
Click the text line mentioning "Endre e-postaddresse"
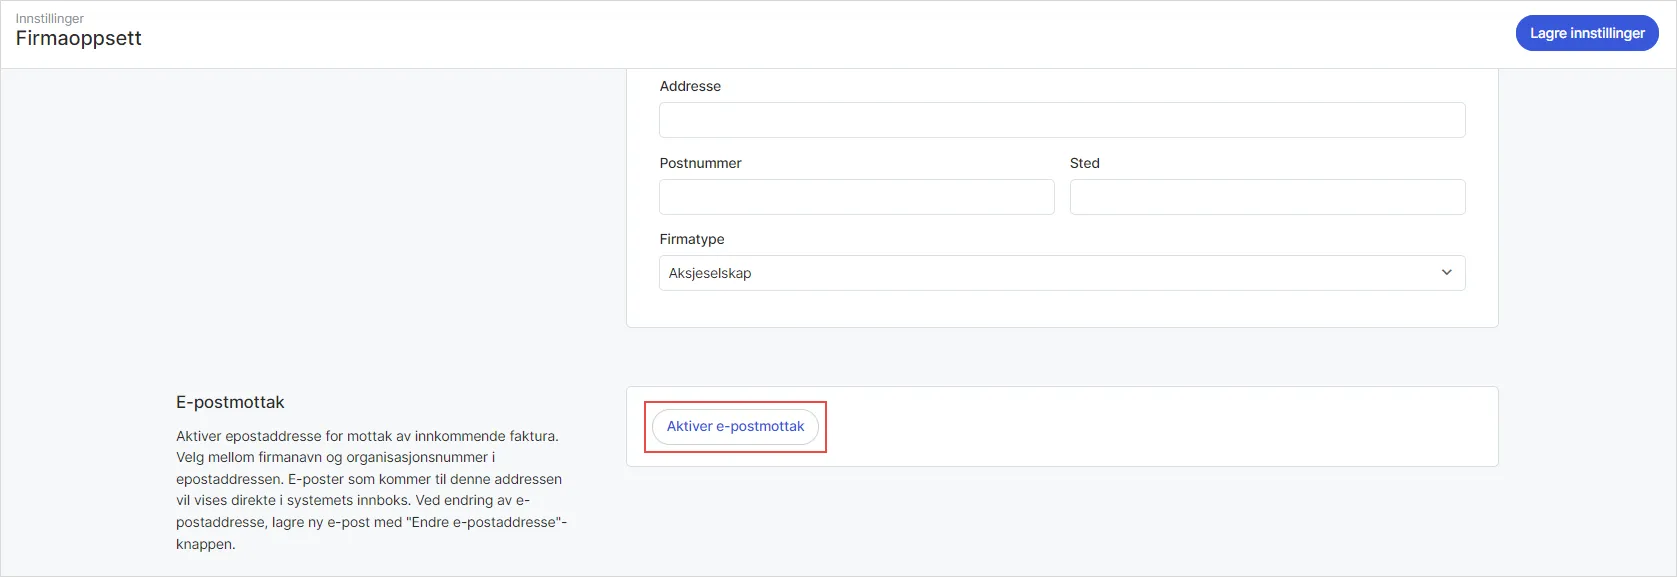pyautogui.click(x=370, y=522)
